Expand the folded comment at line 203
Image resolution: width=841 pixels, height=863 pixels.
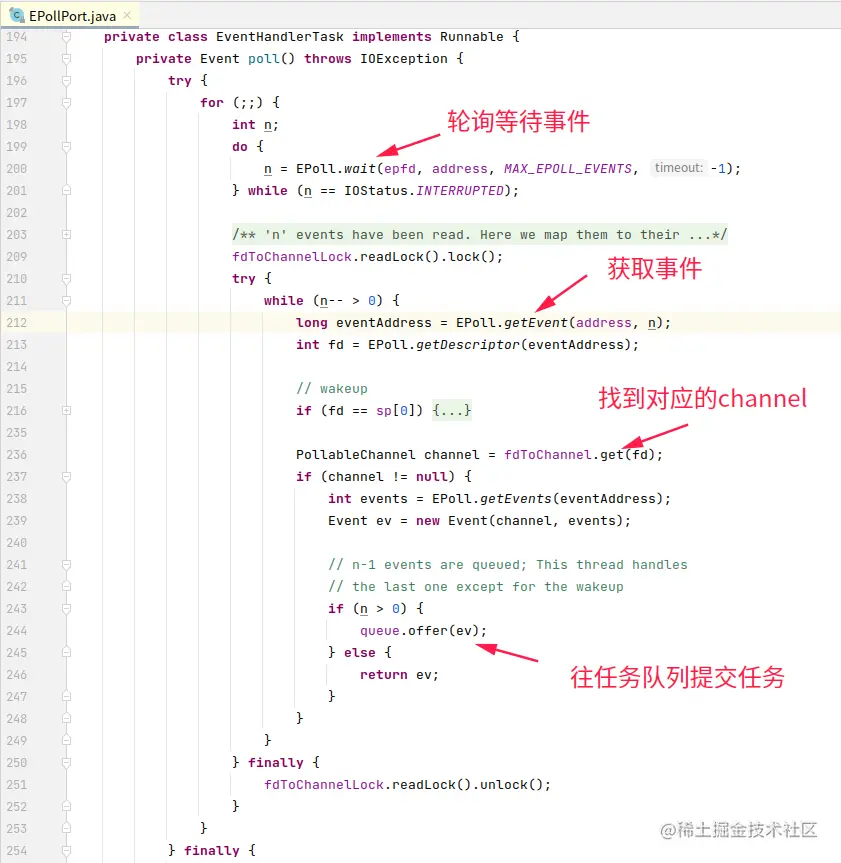tap(66, 235)
